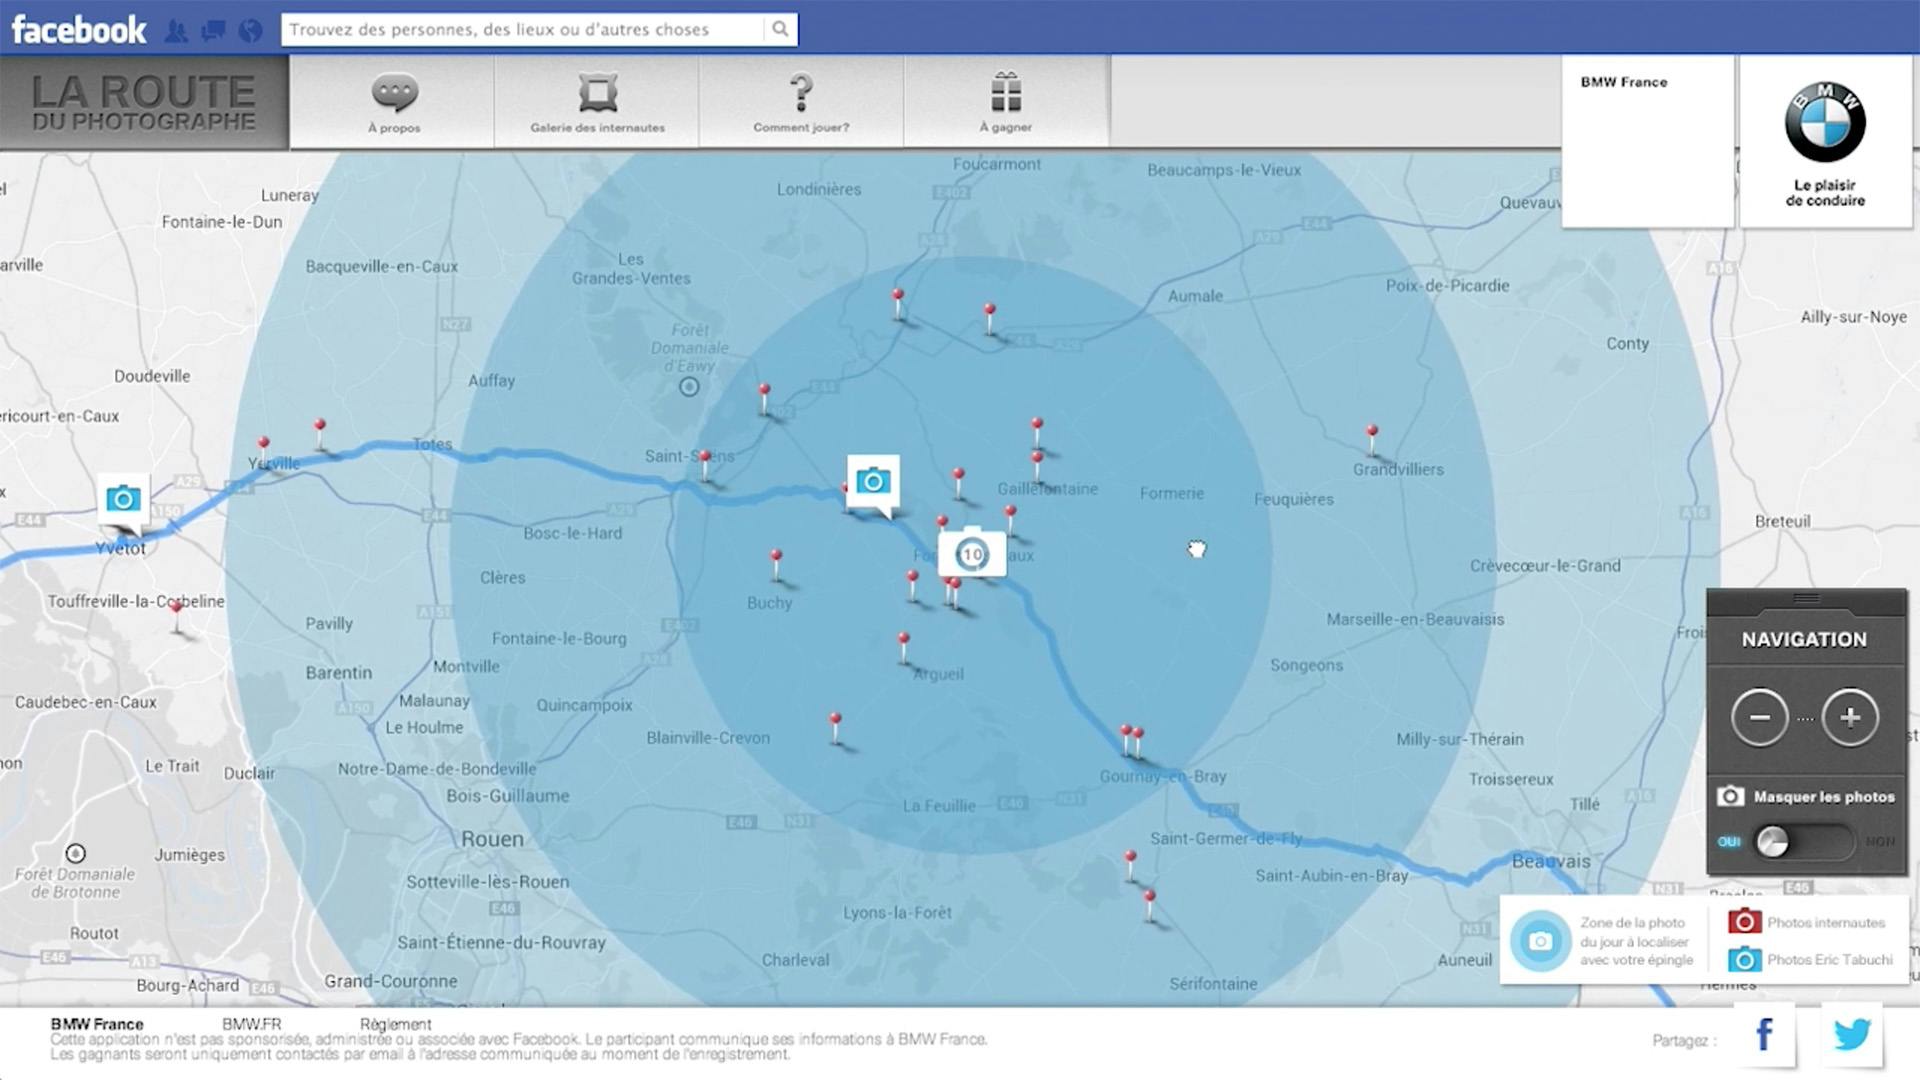Click La Route du Photographe logo

click(144, 102)
